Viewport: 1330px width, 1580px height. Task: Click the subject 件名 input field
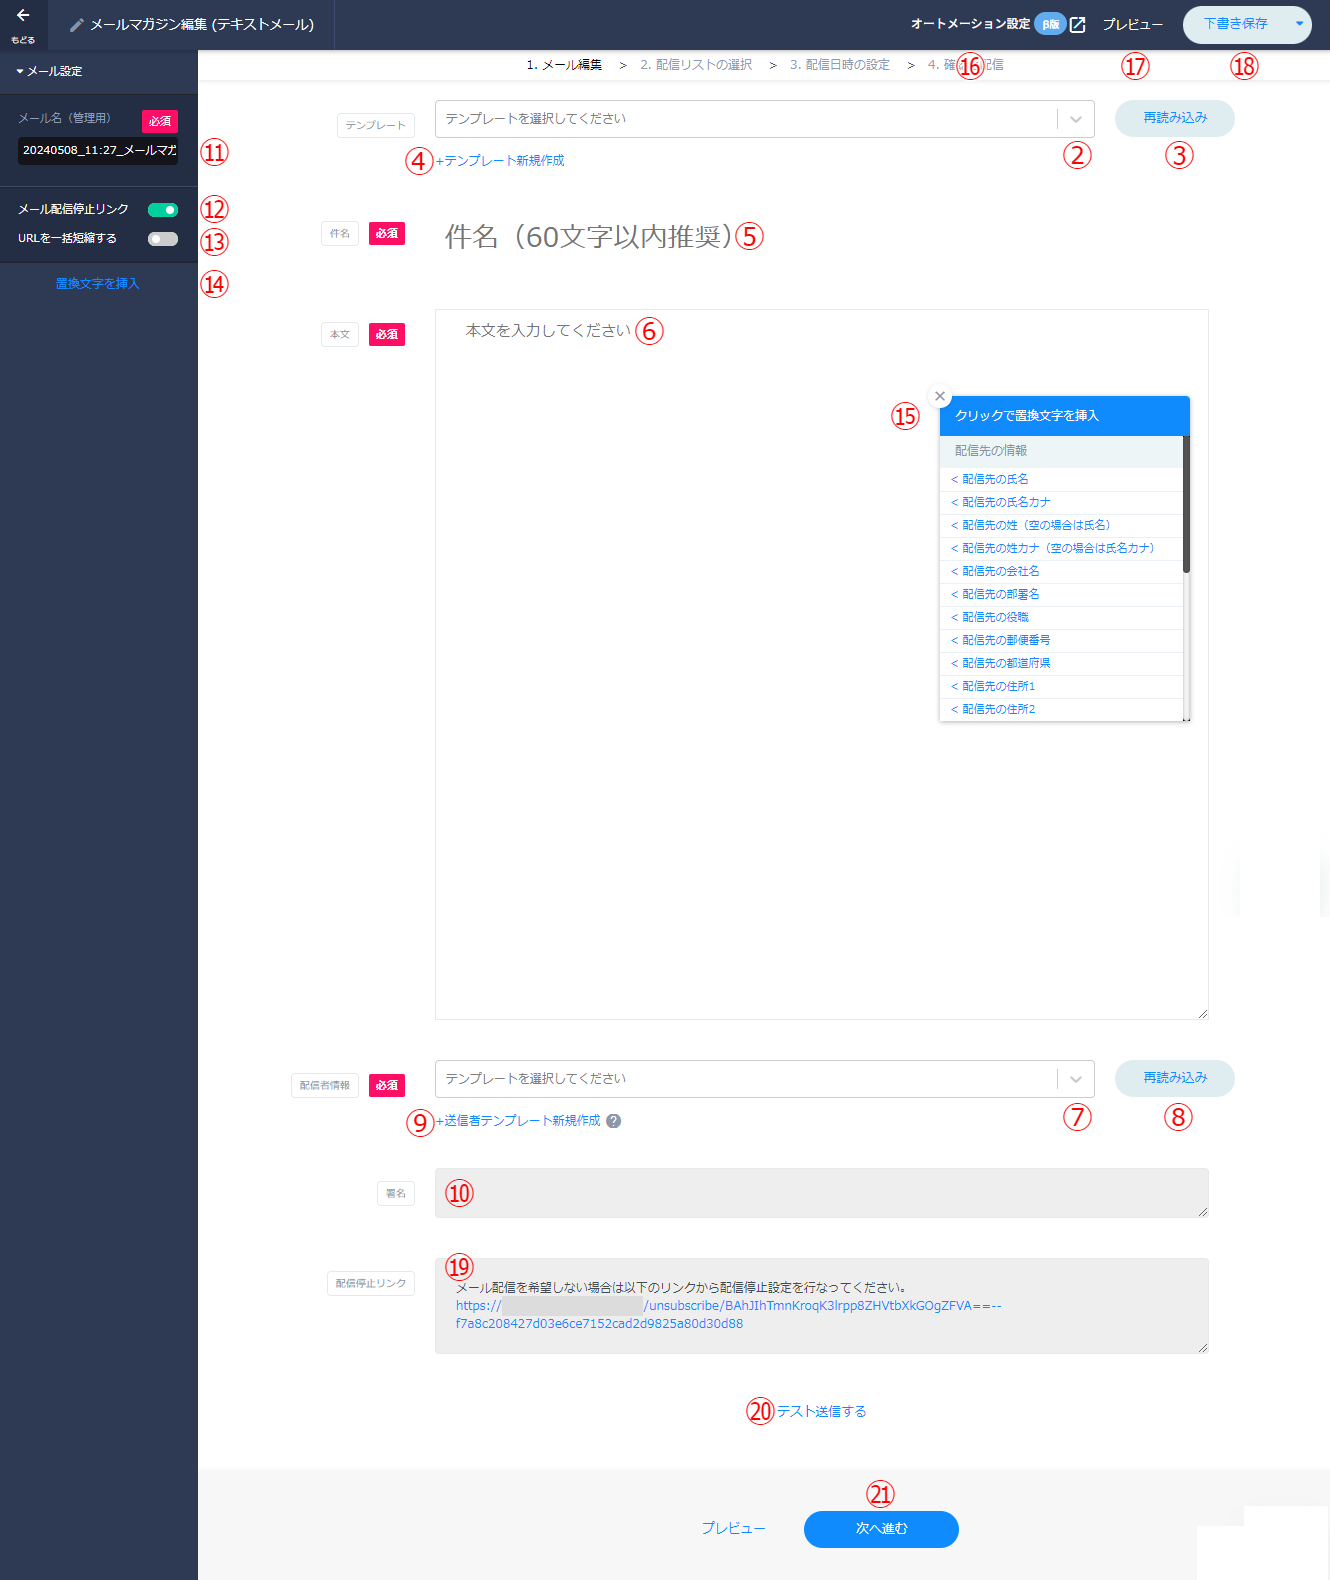(x=820, y=237)
